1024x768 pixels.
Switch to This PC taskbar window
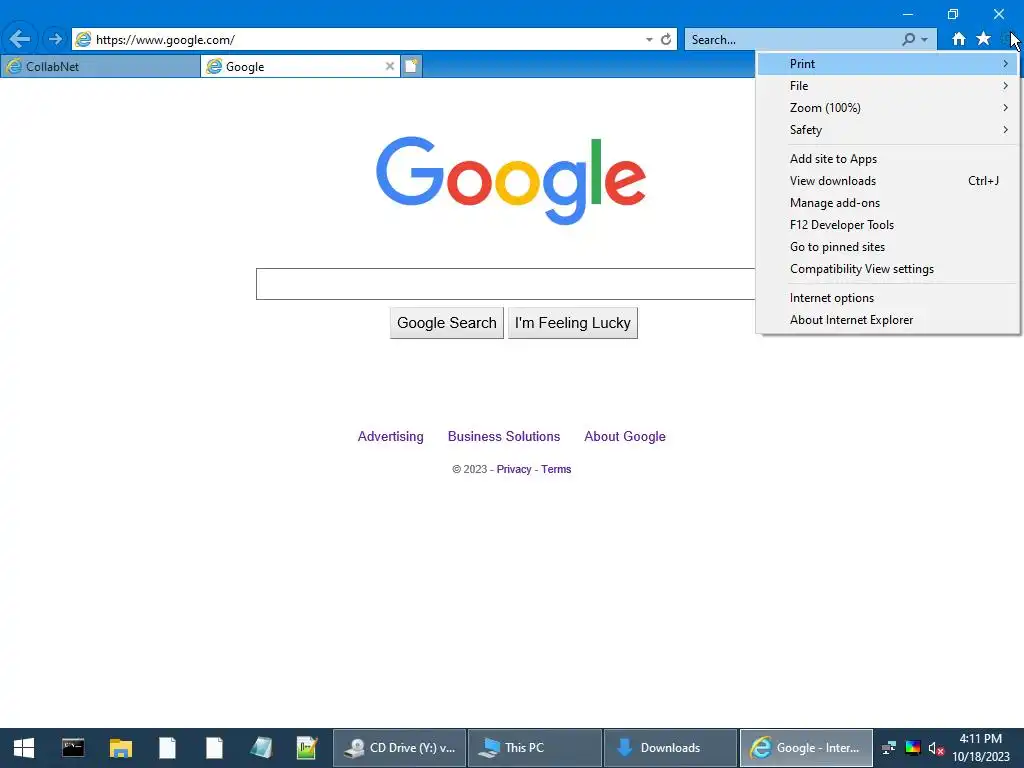point(535,748)
